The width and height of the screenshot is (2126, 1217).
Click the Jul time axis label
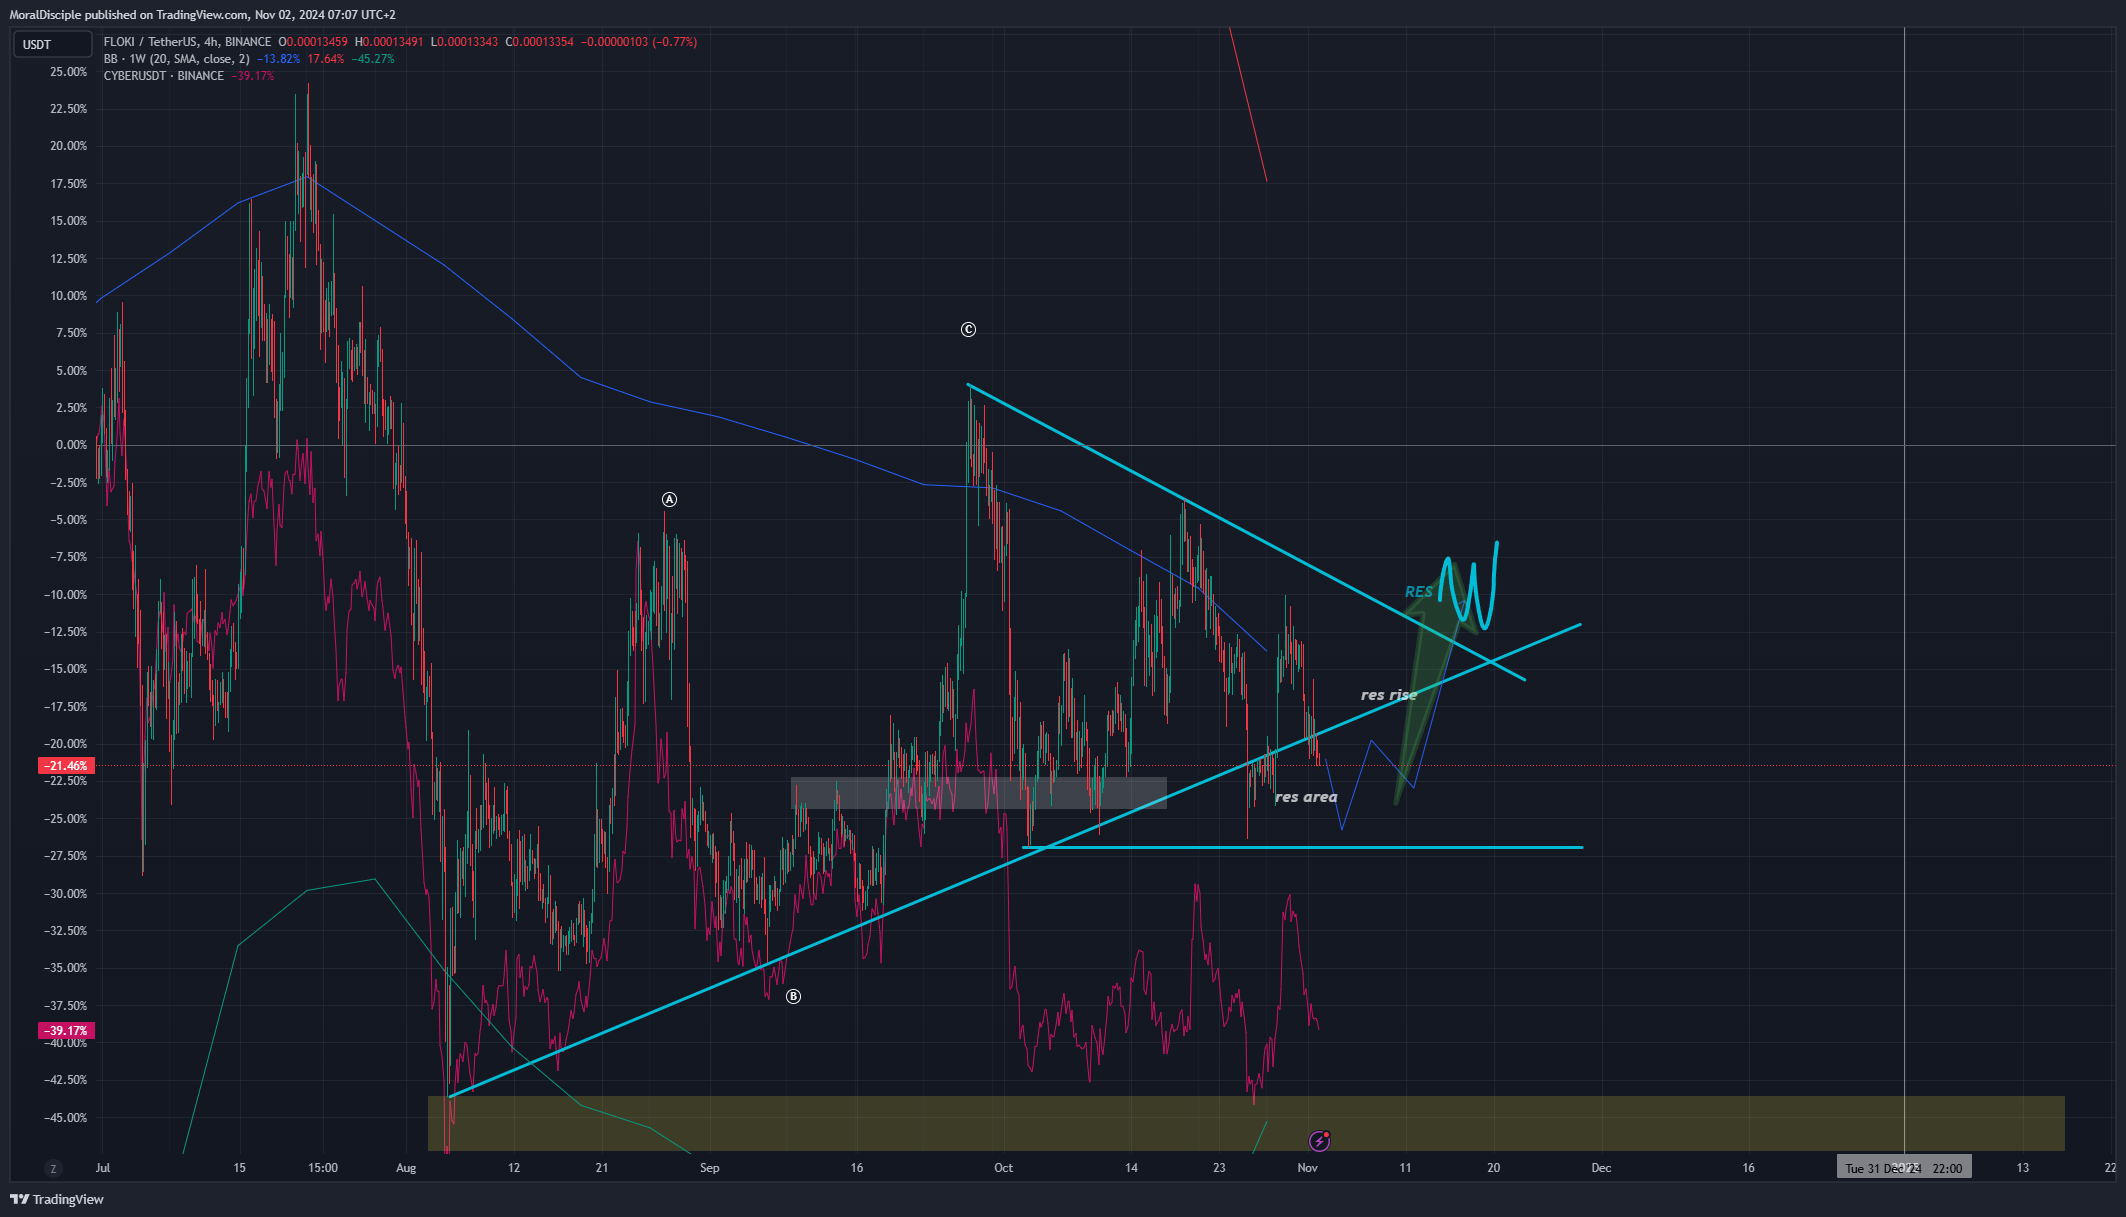coord(102,1168)
